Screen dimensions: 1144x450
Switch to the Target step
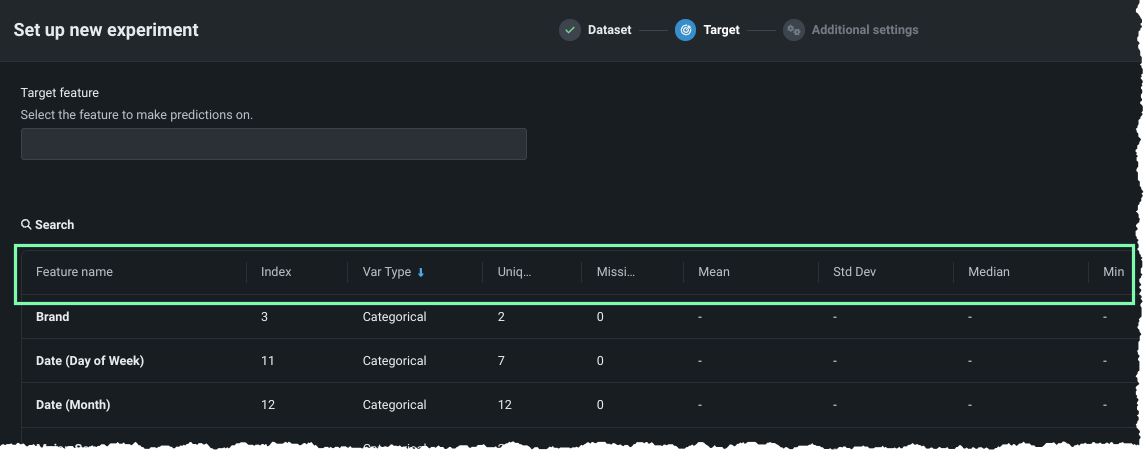[721, 30]
